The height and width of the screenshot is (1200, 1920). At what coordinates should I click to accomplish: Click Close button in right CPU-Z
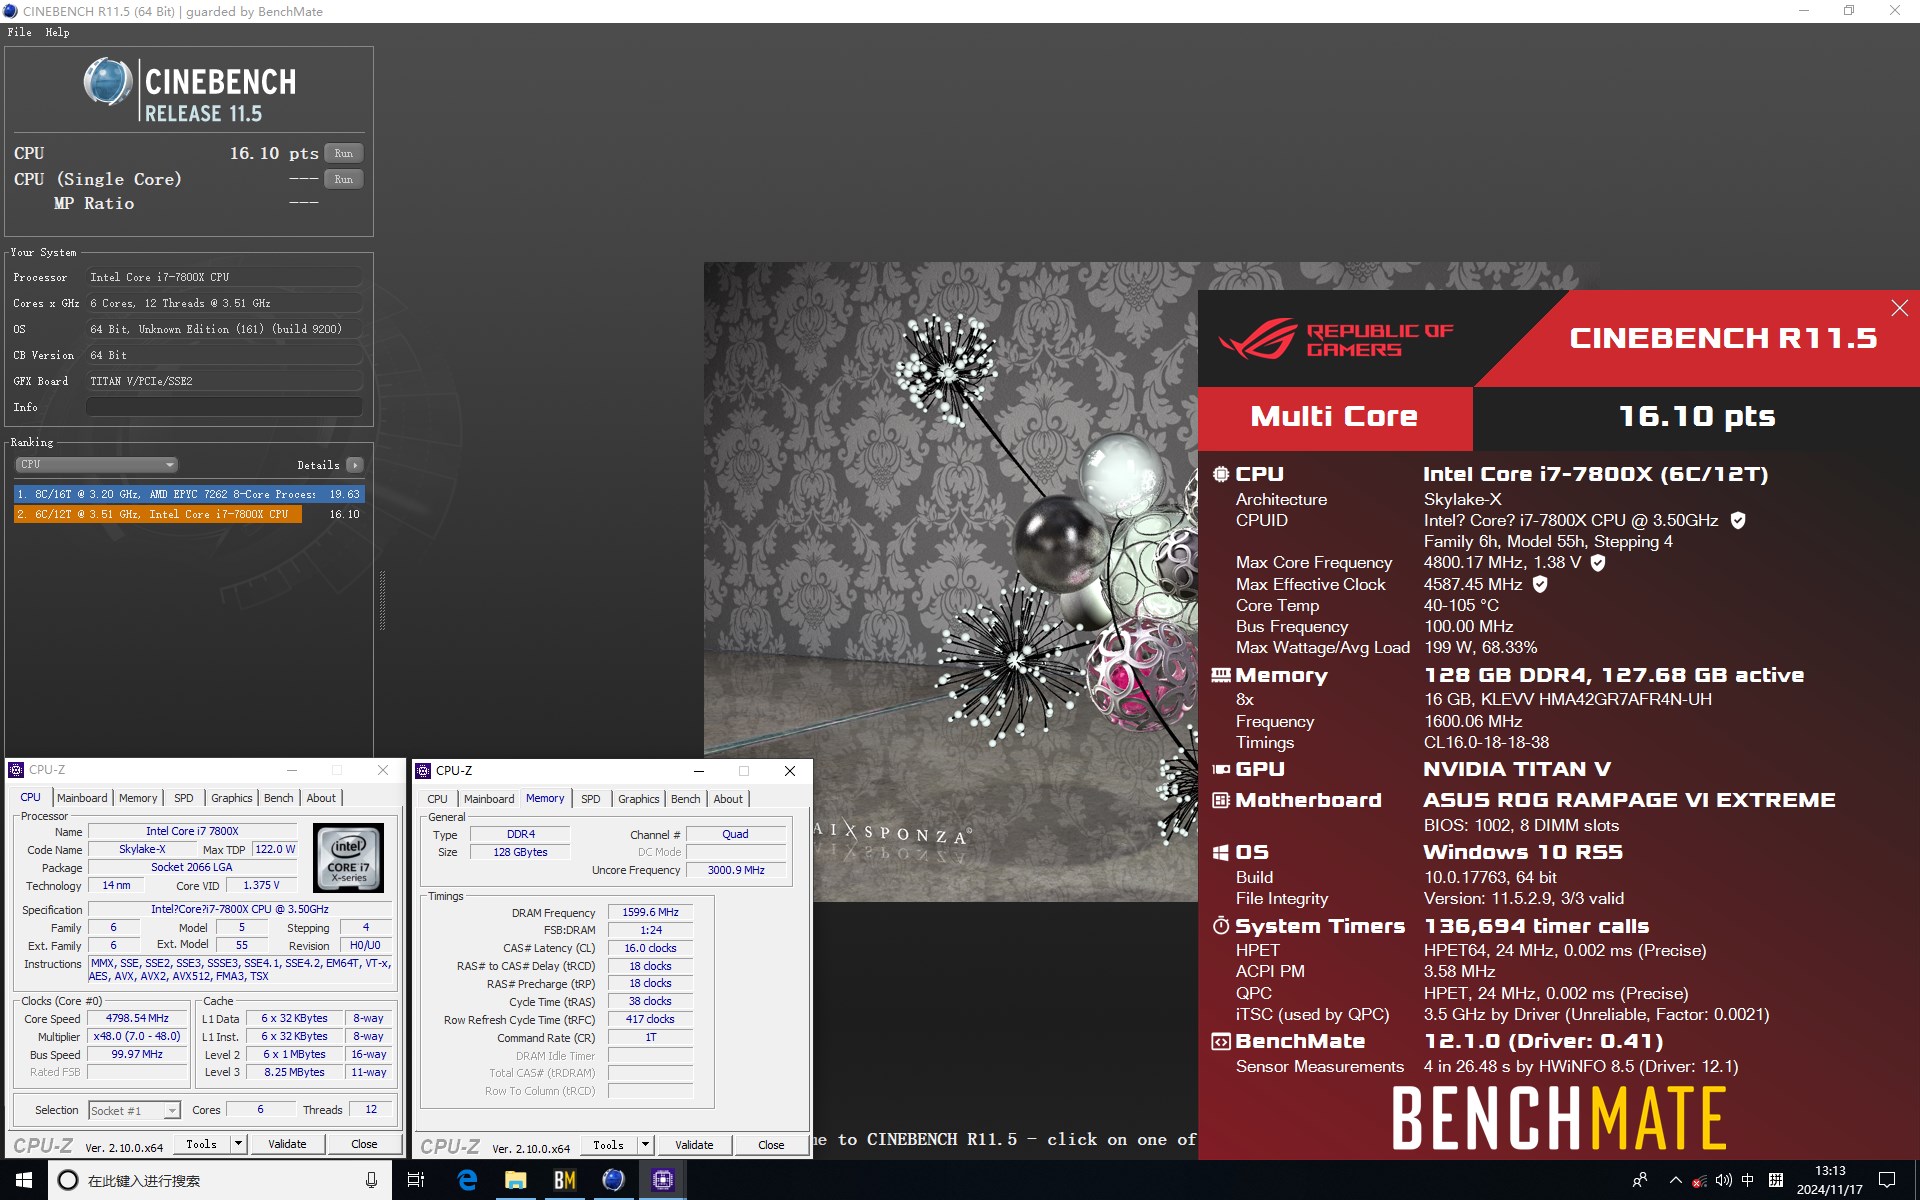point(771,1145)
